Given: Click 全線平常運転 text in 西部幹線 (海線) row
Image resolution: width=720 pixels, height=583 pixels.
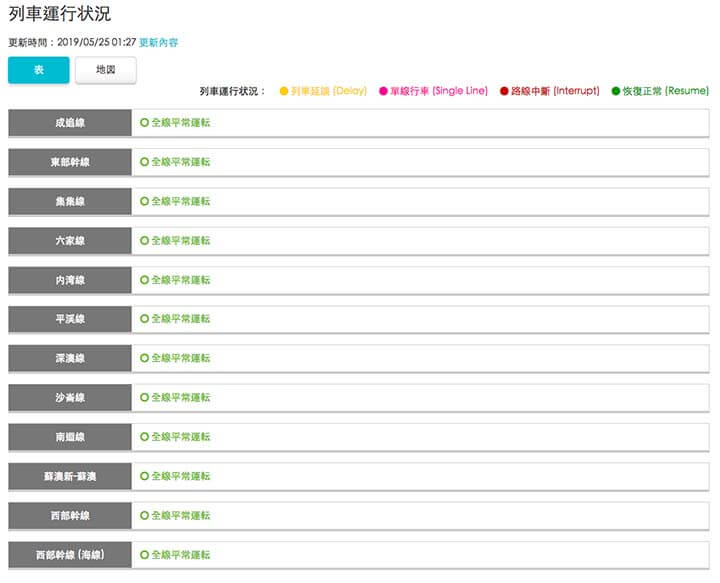Looking at the screenshot, I should point(181,555).
